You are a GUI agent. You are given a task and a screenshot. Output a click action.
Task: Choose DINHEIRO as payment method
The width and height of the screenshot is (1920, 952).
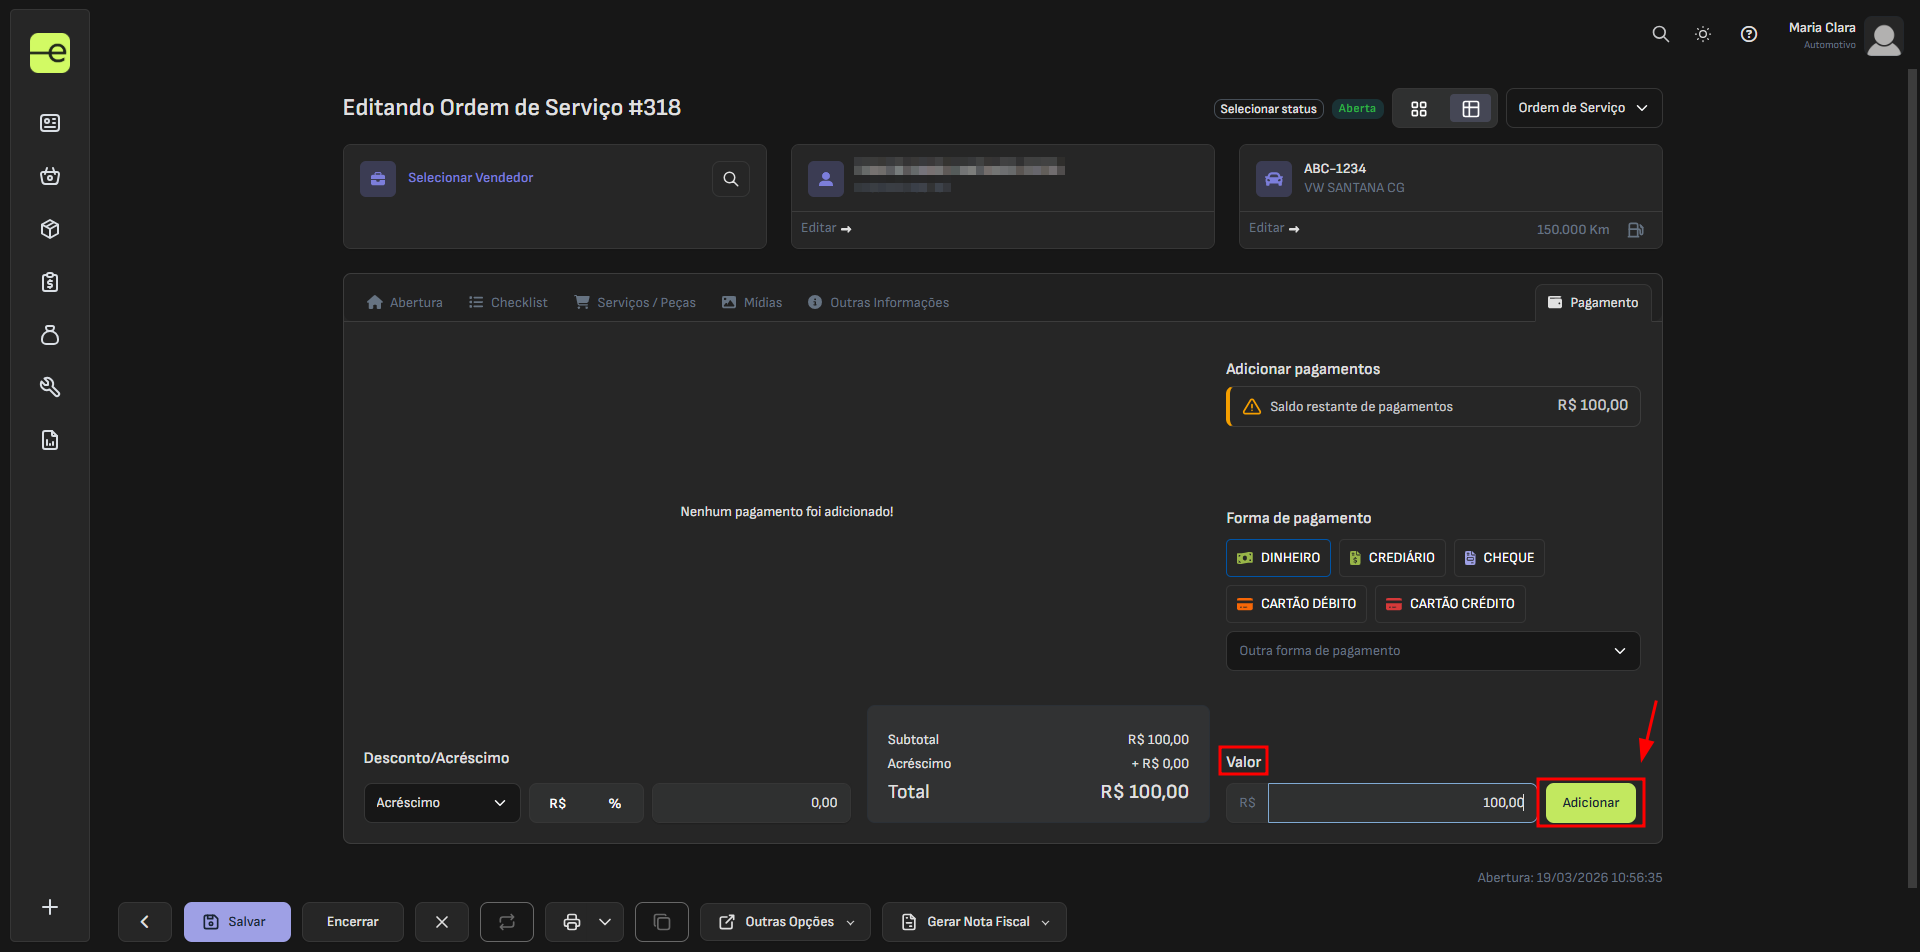(x=1278, y=558)
